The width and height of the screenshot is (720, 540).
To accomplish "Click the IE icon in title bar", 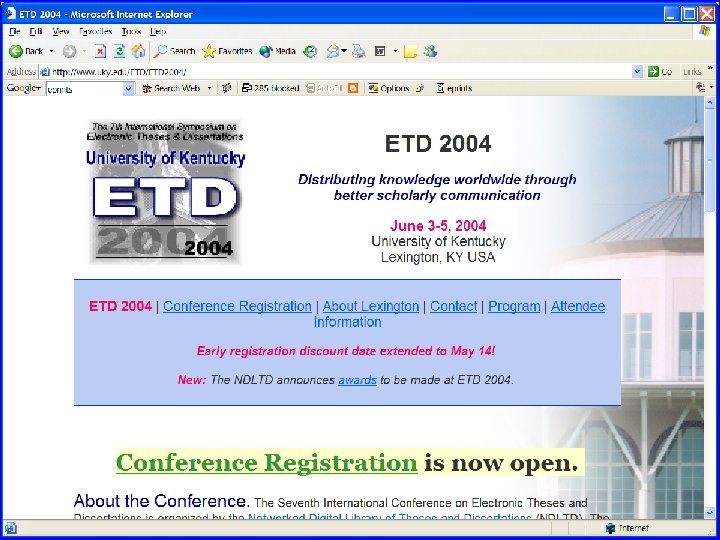I will 10,14.
